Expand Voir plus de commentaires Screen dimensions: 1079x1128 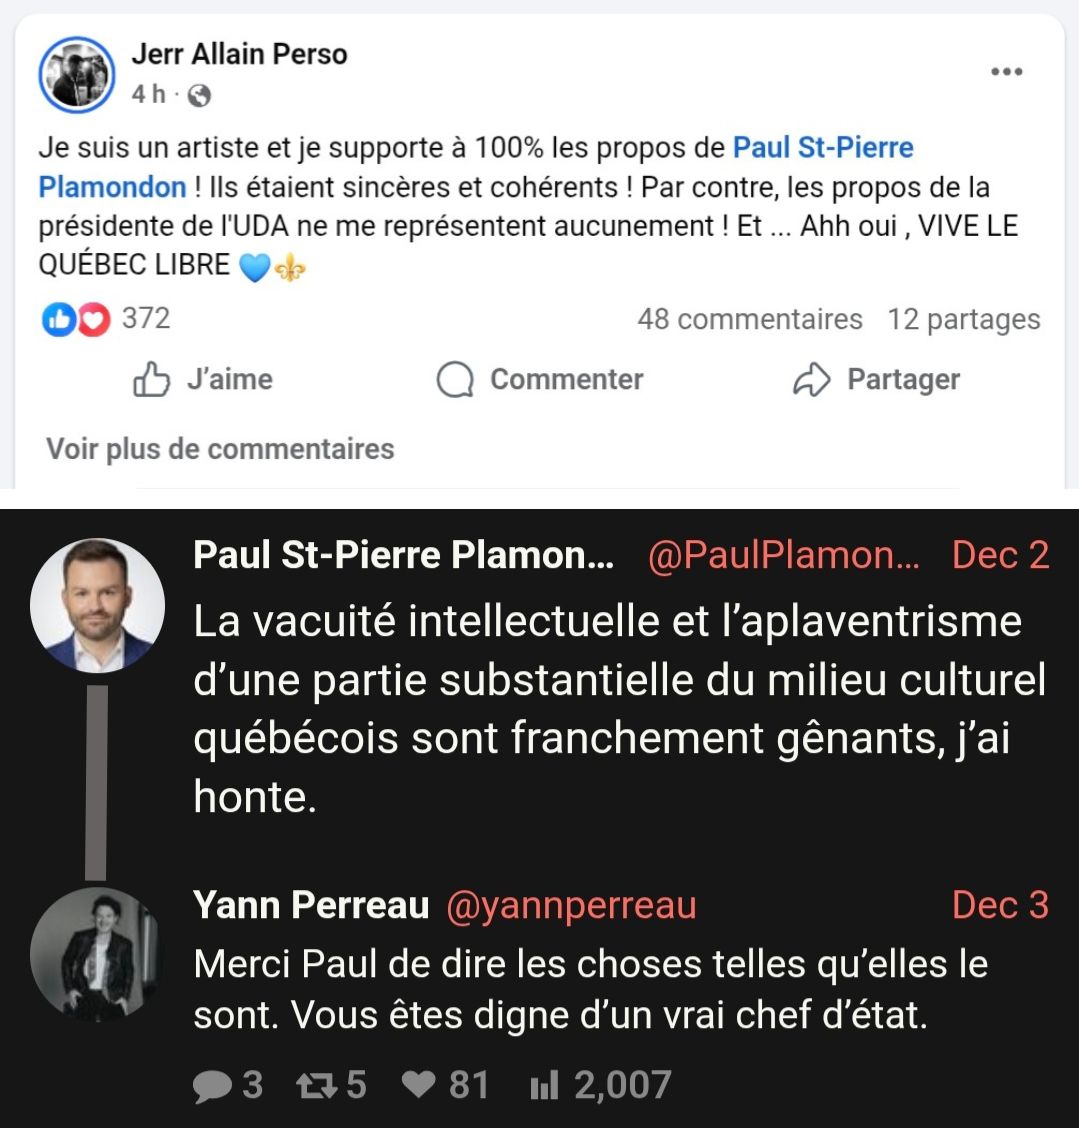click(220, 449)
